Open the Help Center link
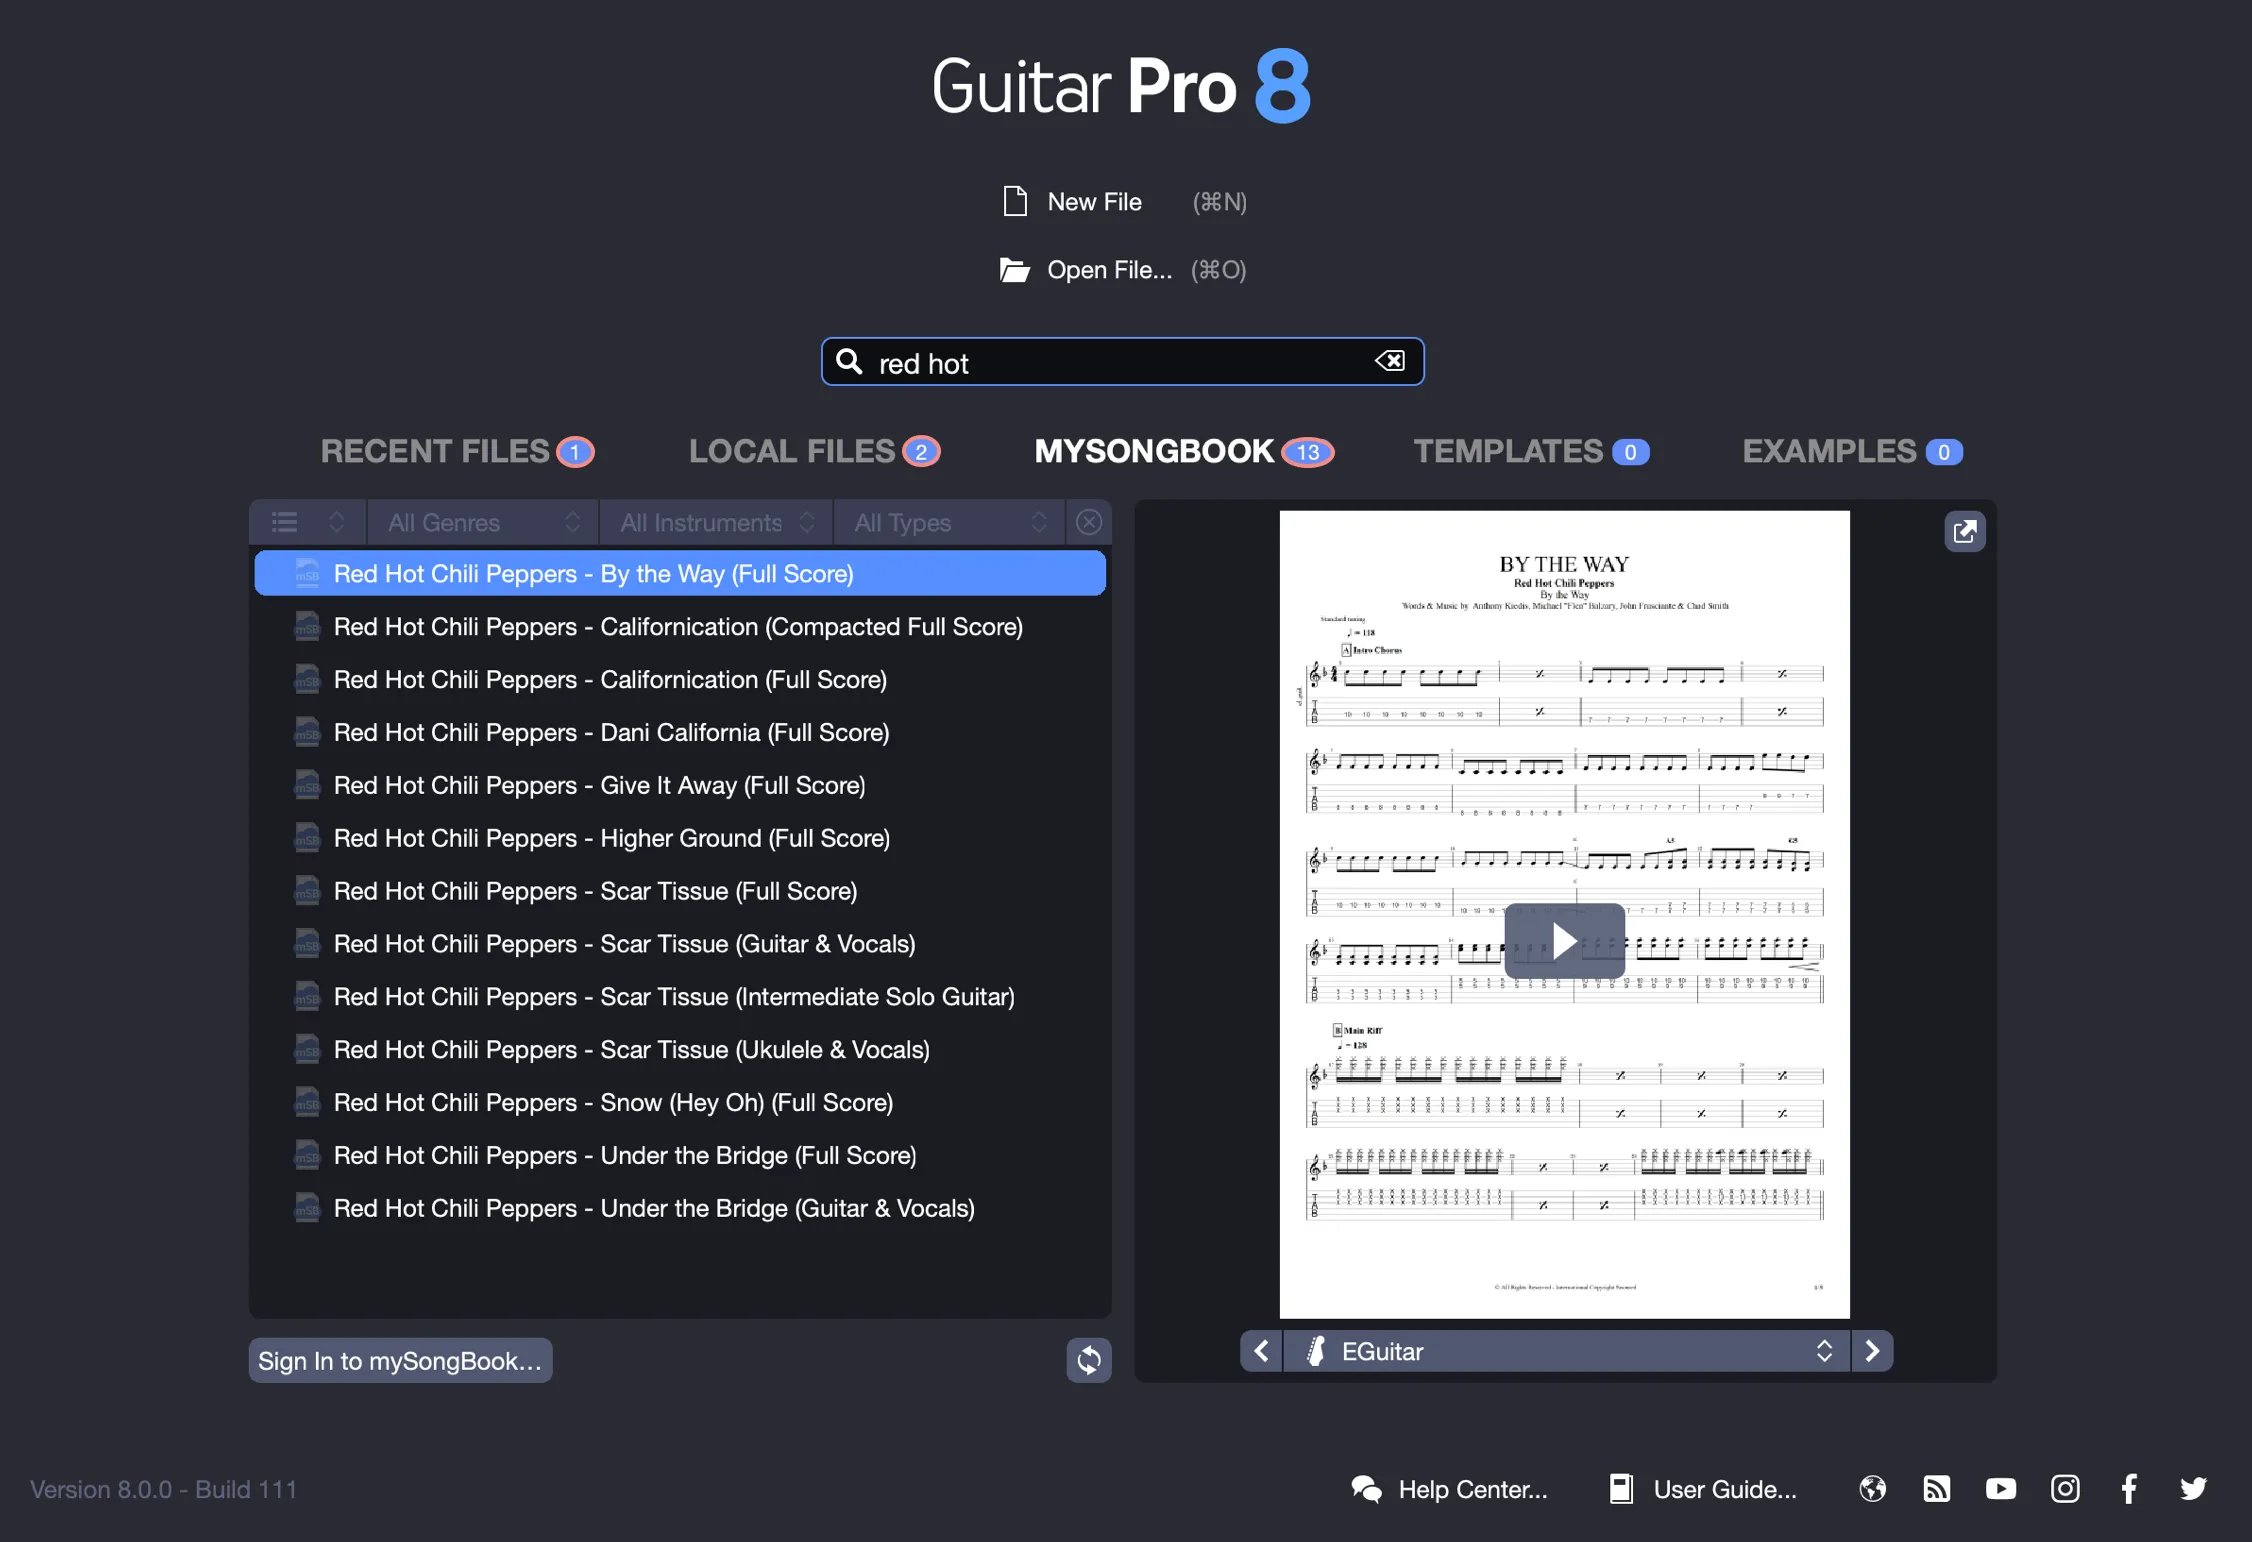 coord(1472,1489)
